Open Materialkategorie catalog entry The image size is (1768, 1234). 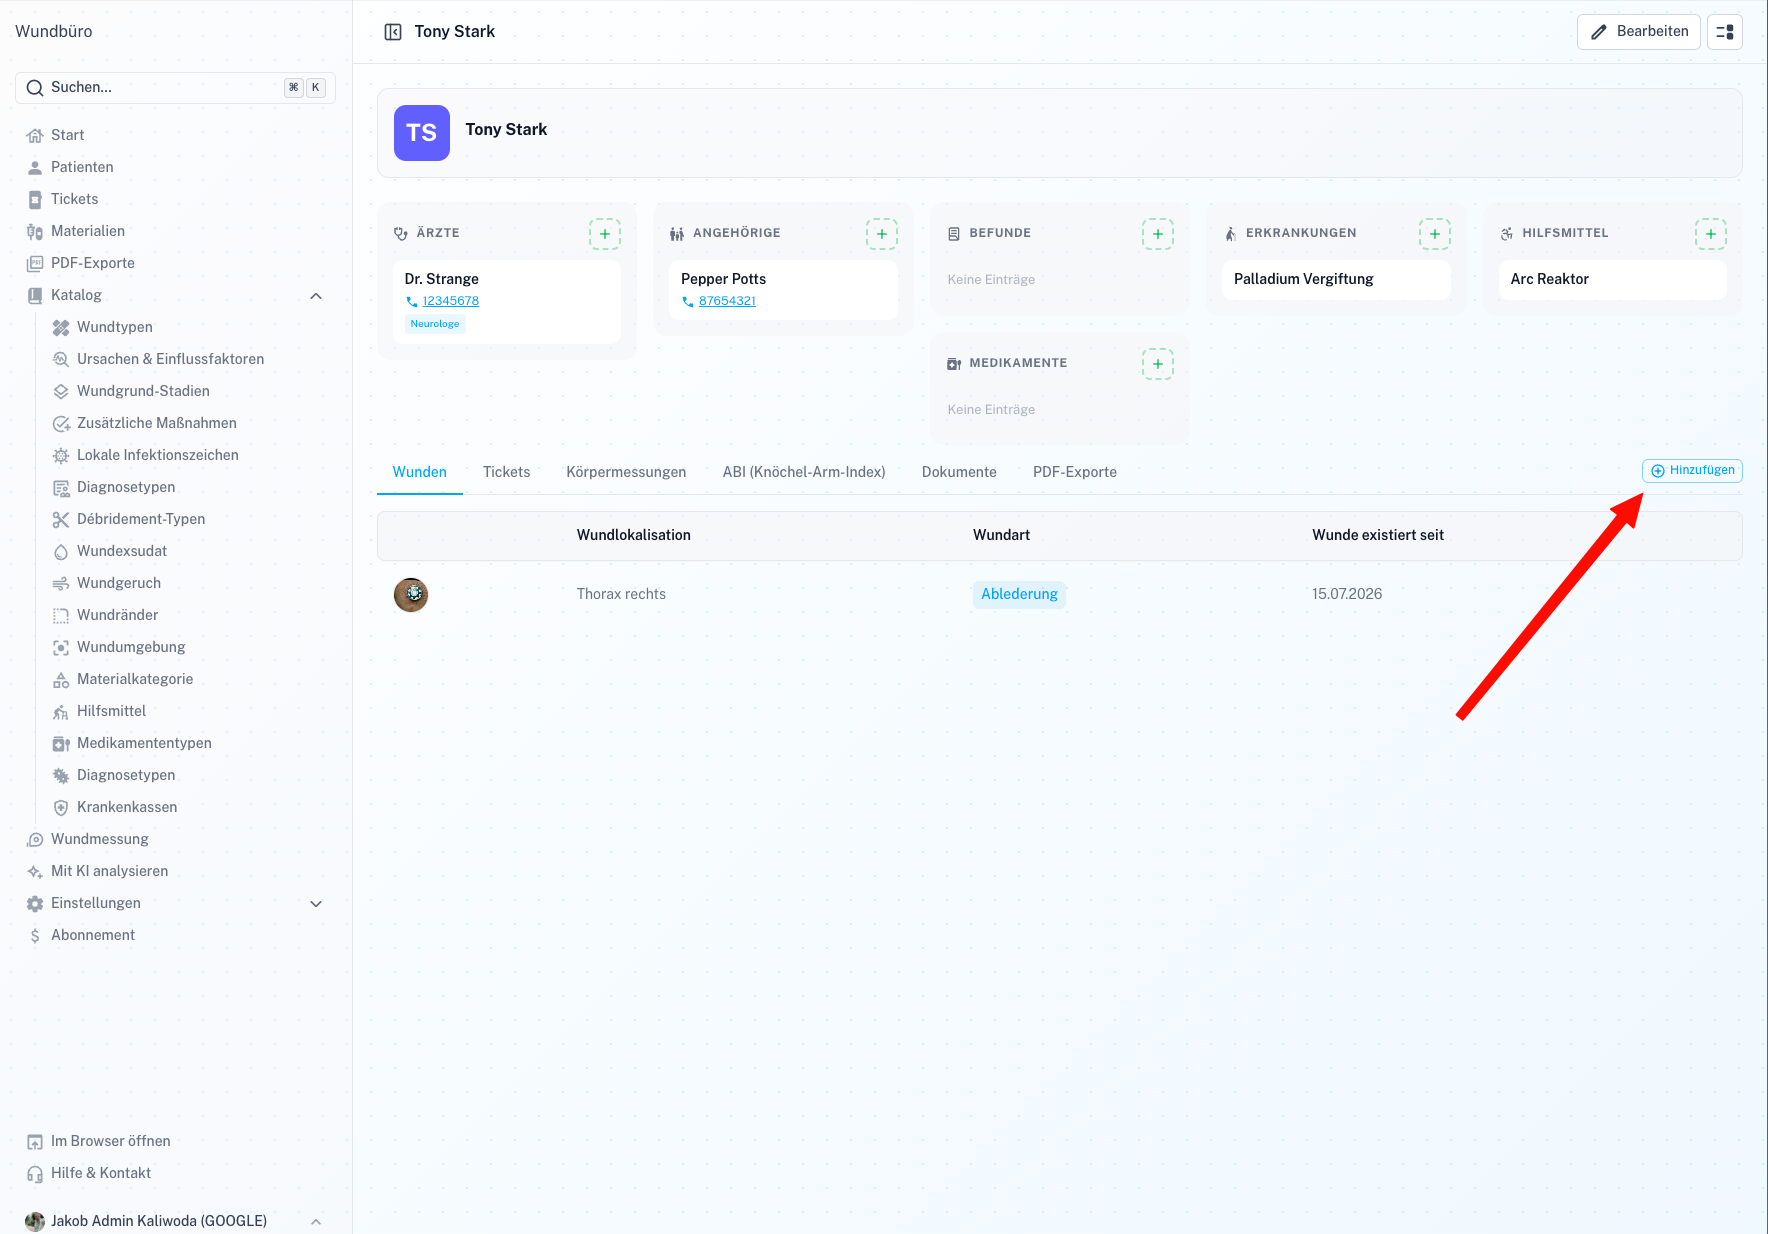(x=135, y=679)
